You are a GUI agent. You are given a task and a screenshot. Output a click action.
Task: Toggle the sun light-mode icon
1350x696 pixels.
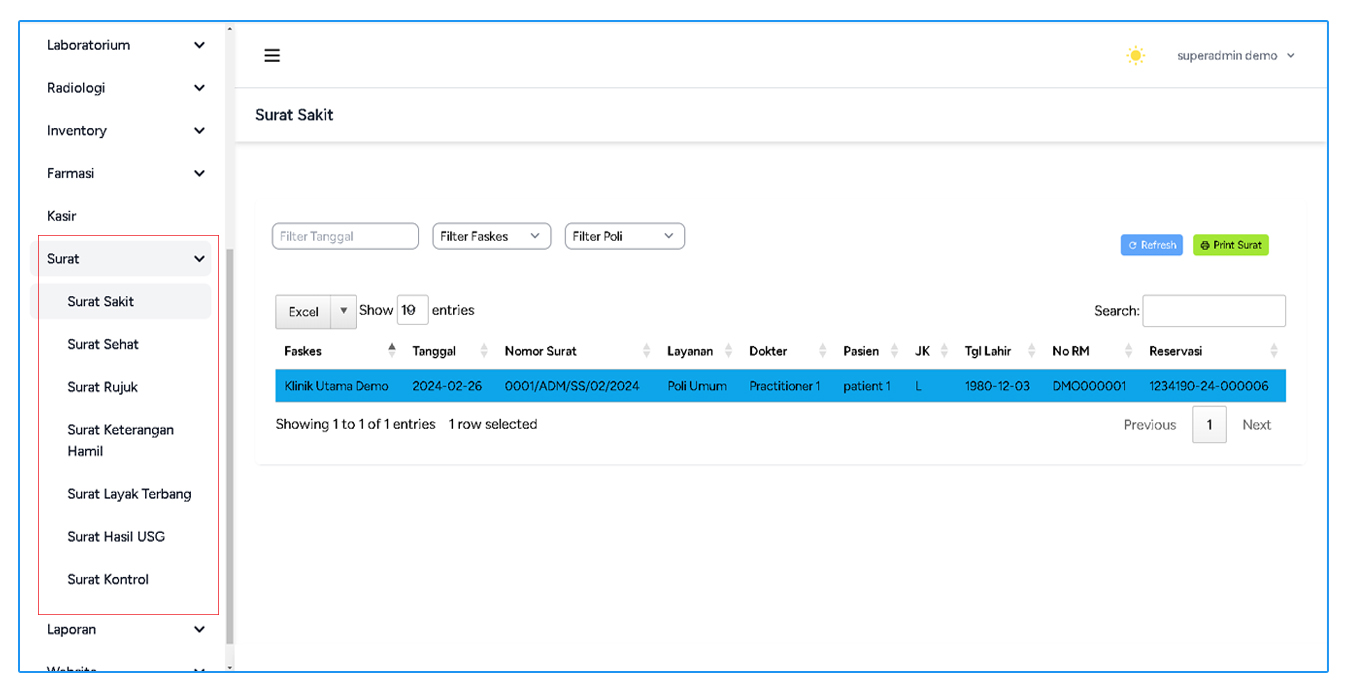point(1135,56)
